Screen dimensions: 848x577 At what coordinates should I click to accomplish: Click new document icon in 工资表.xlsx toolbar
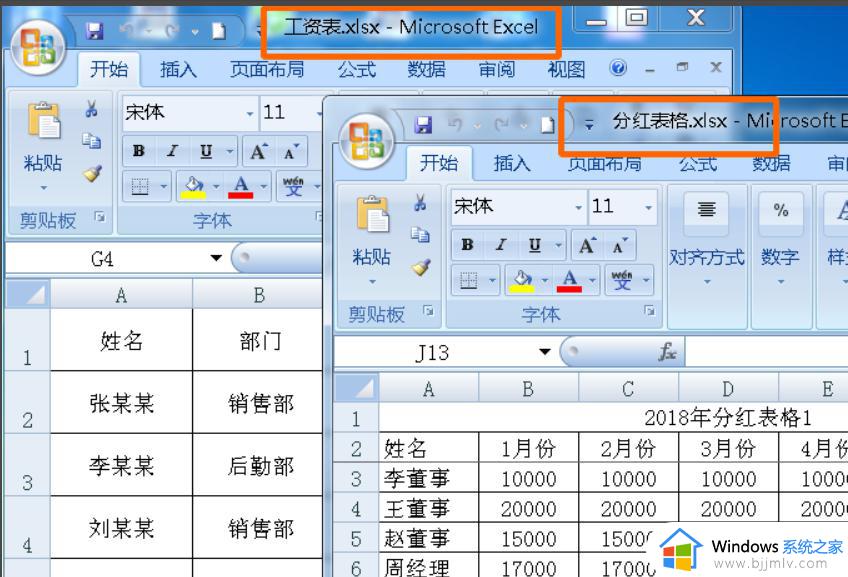(218, 31)
